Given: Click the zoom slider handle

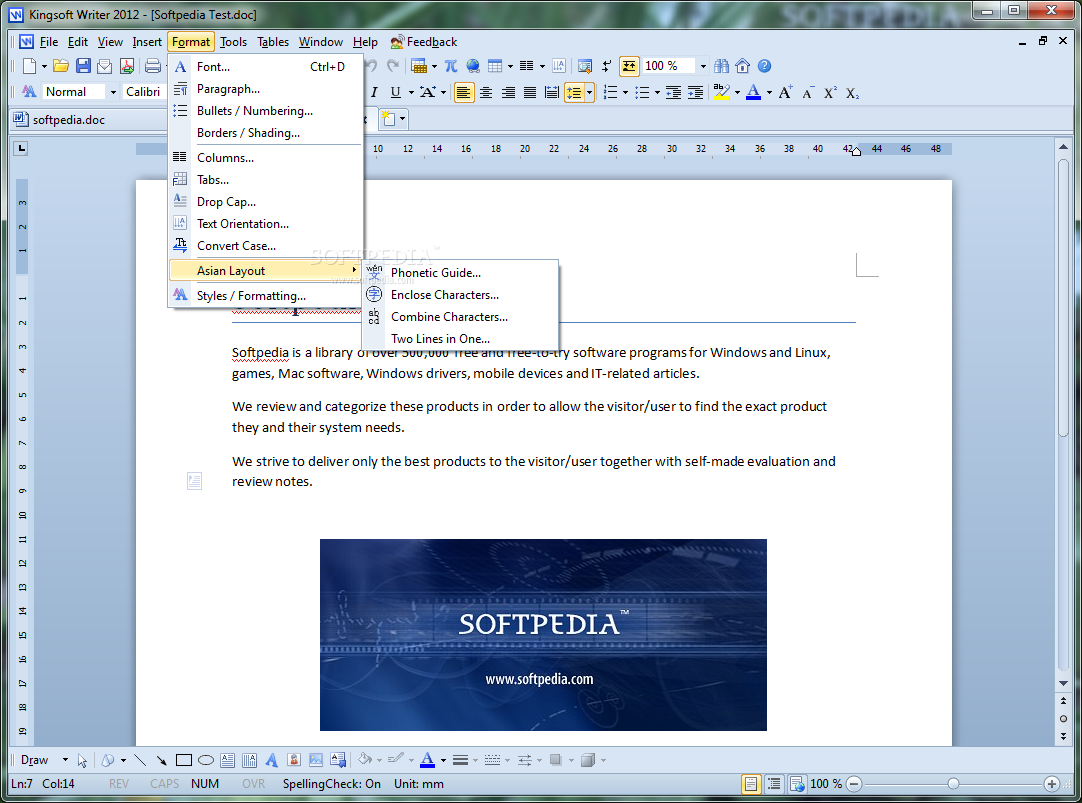Looking at the screenshot, I should 953,784.
